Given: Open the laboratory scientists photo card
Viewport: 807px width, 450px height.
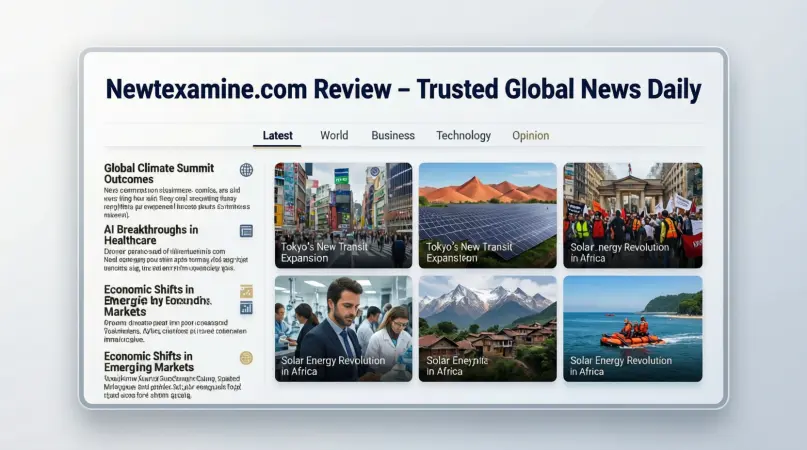Looking at the screenshot, I should click(x=343, y=328).
